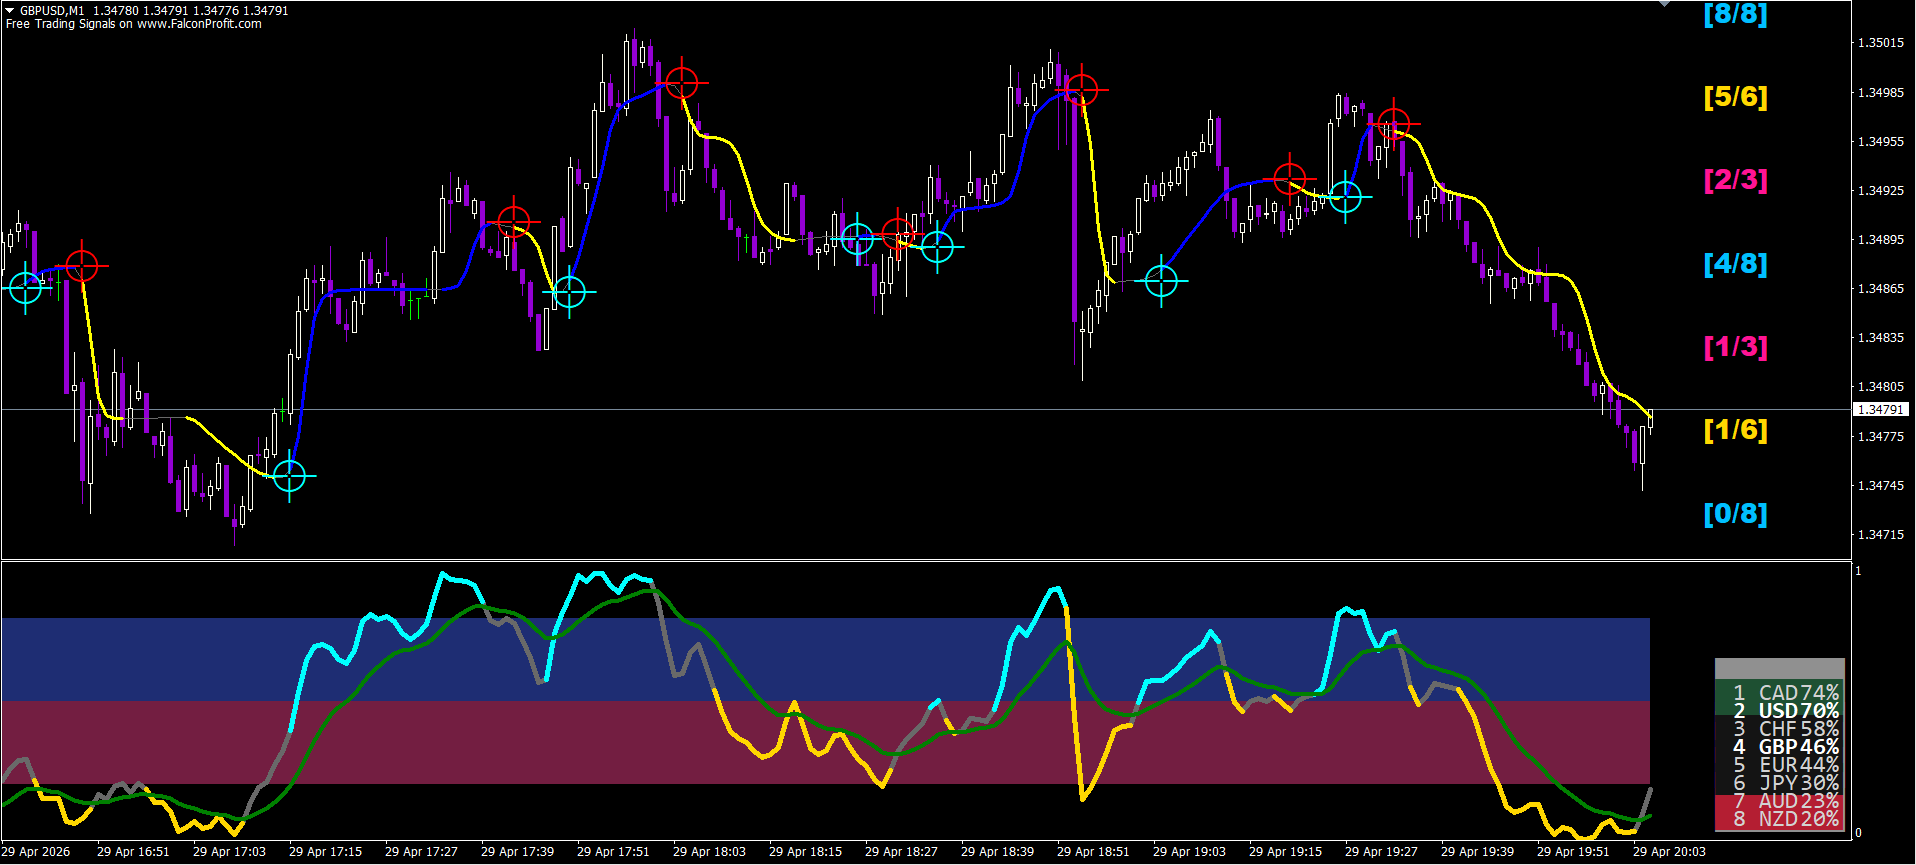Click the lowest cyan crosshair signal marker
Image resolution: width=1916 pixels, height=865 pixels.
[289, 476]
